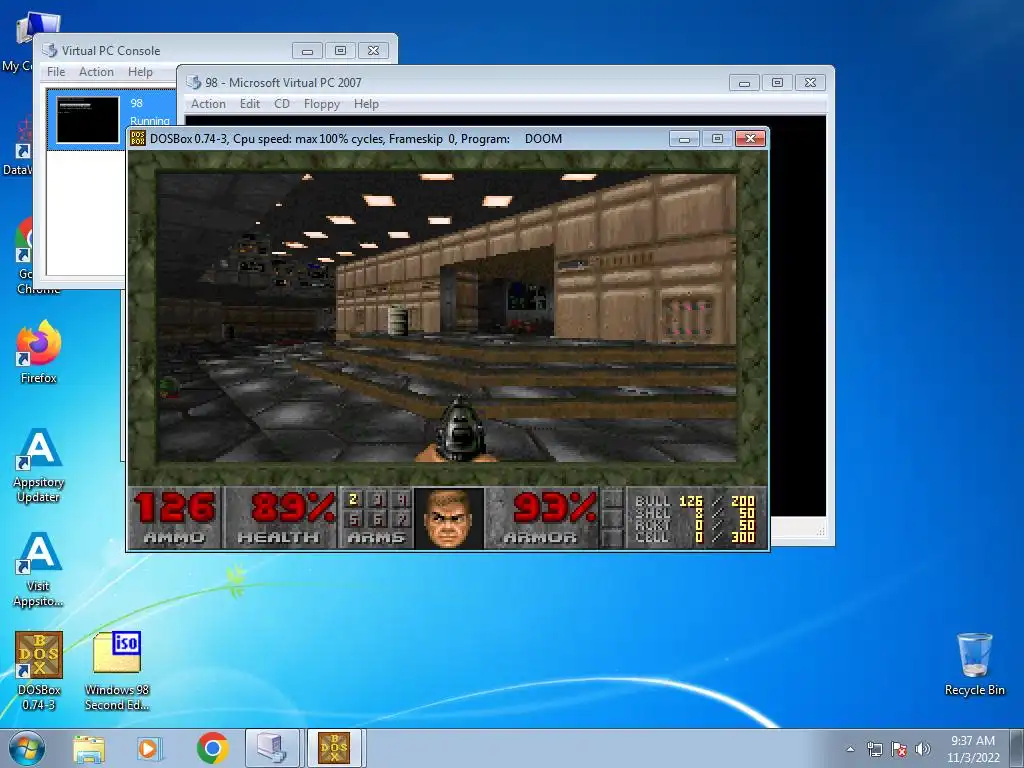
Task: Select the DOSBox 0.74-3 desktop shortcut
Action: (39, 671)
